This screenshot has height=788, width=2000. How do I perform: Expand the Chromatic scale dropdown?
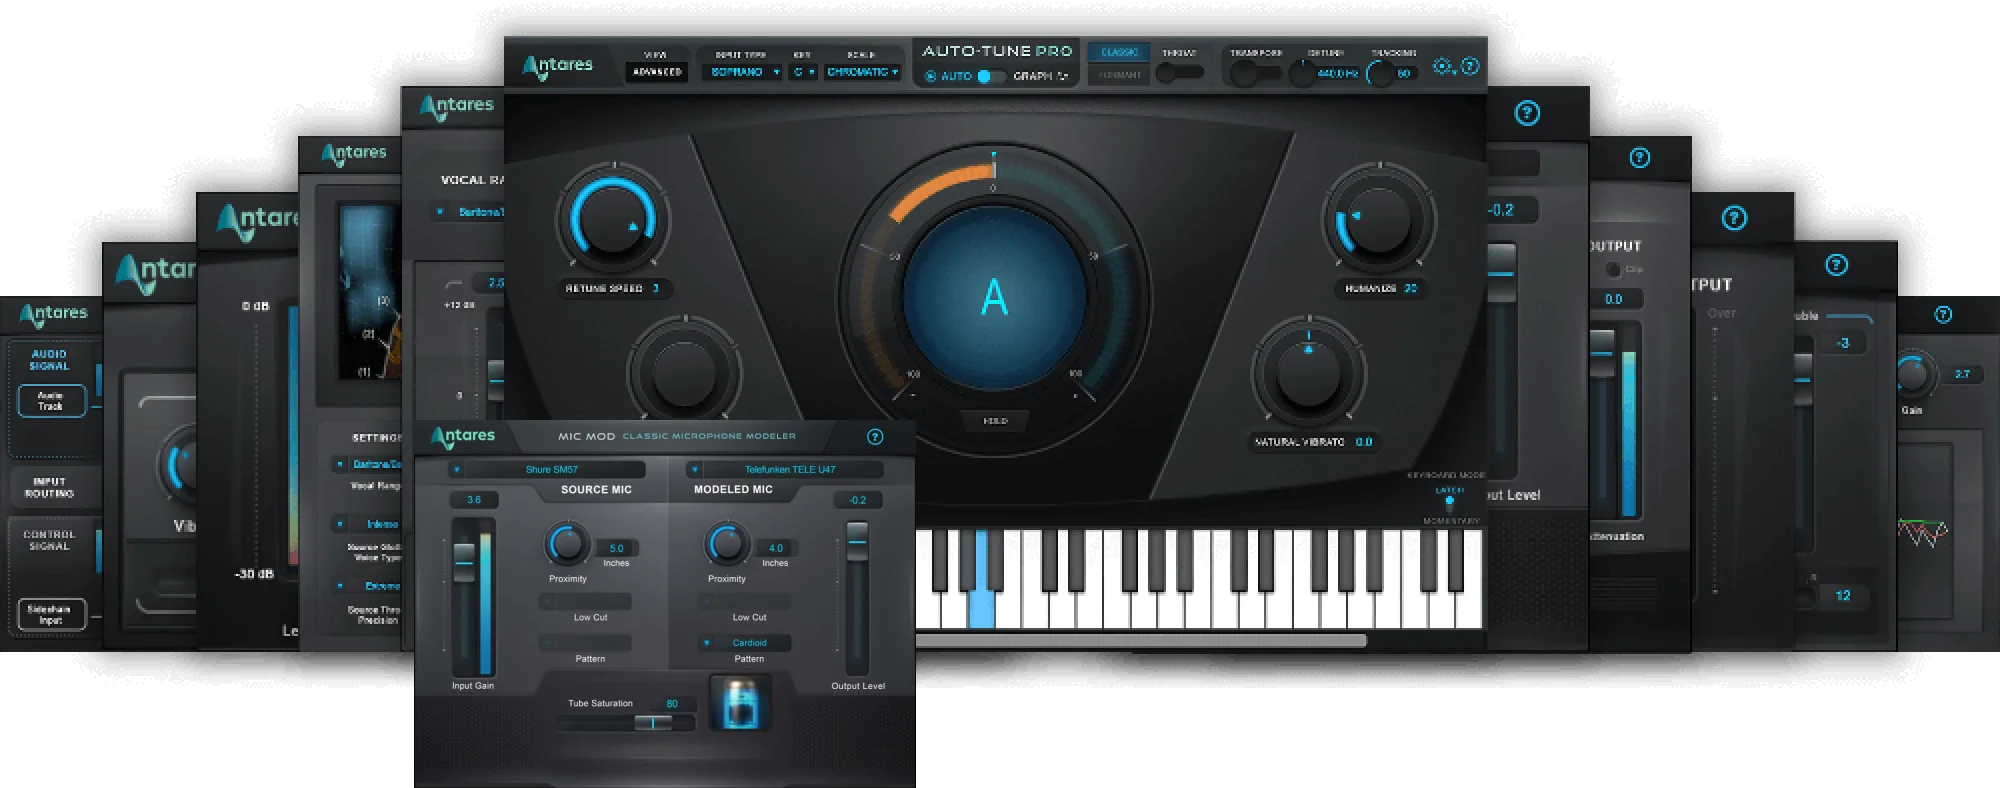tap(862, 72)
